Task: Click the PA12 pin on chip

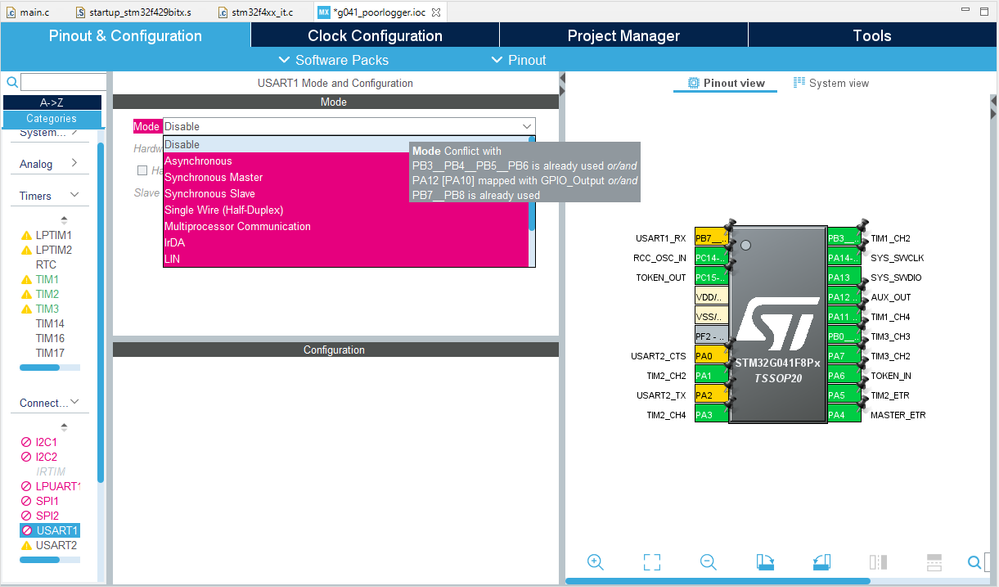Action: (x=844, y=297)
